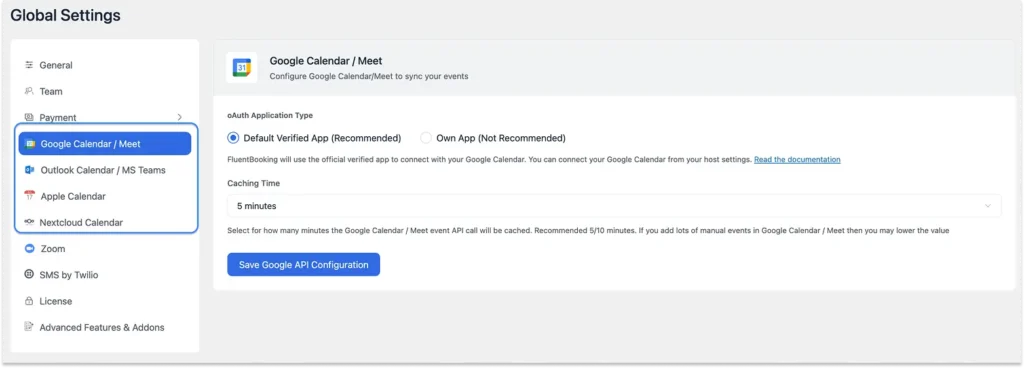
Task: Click the Google Calendar / Meet panel title
Action: click(x=326, y=61)
